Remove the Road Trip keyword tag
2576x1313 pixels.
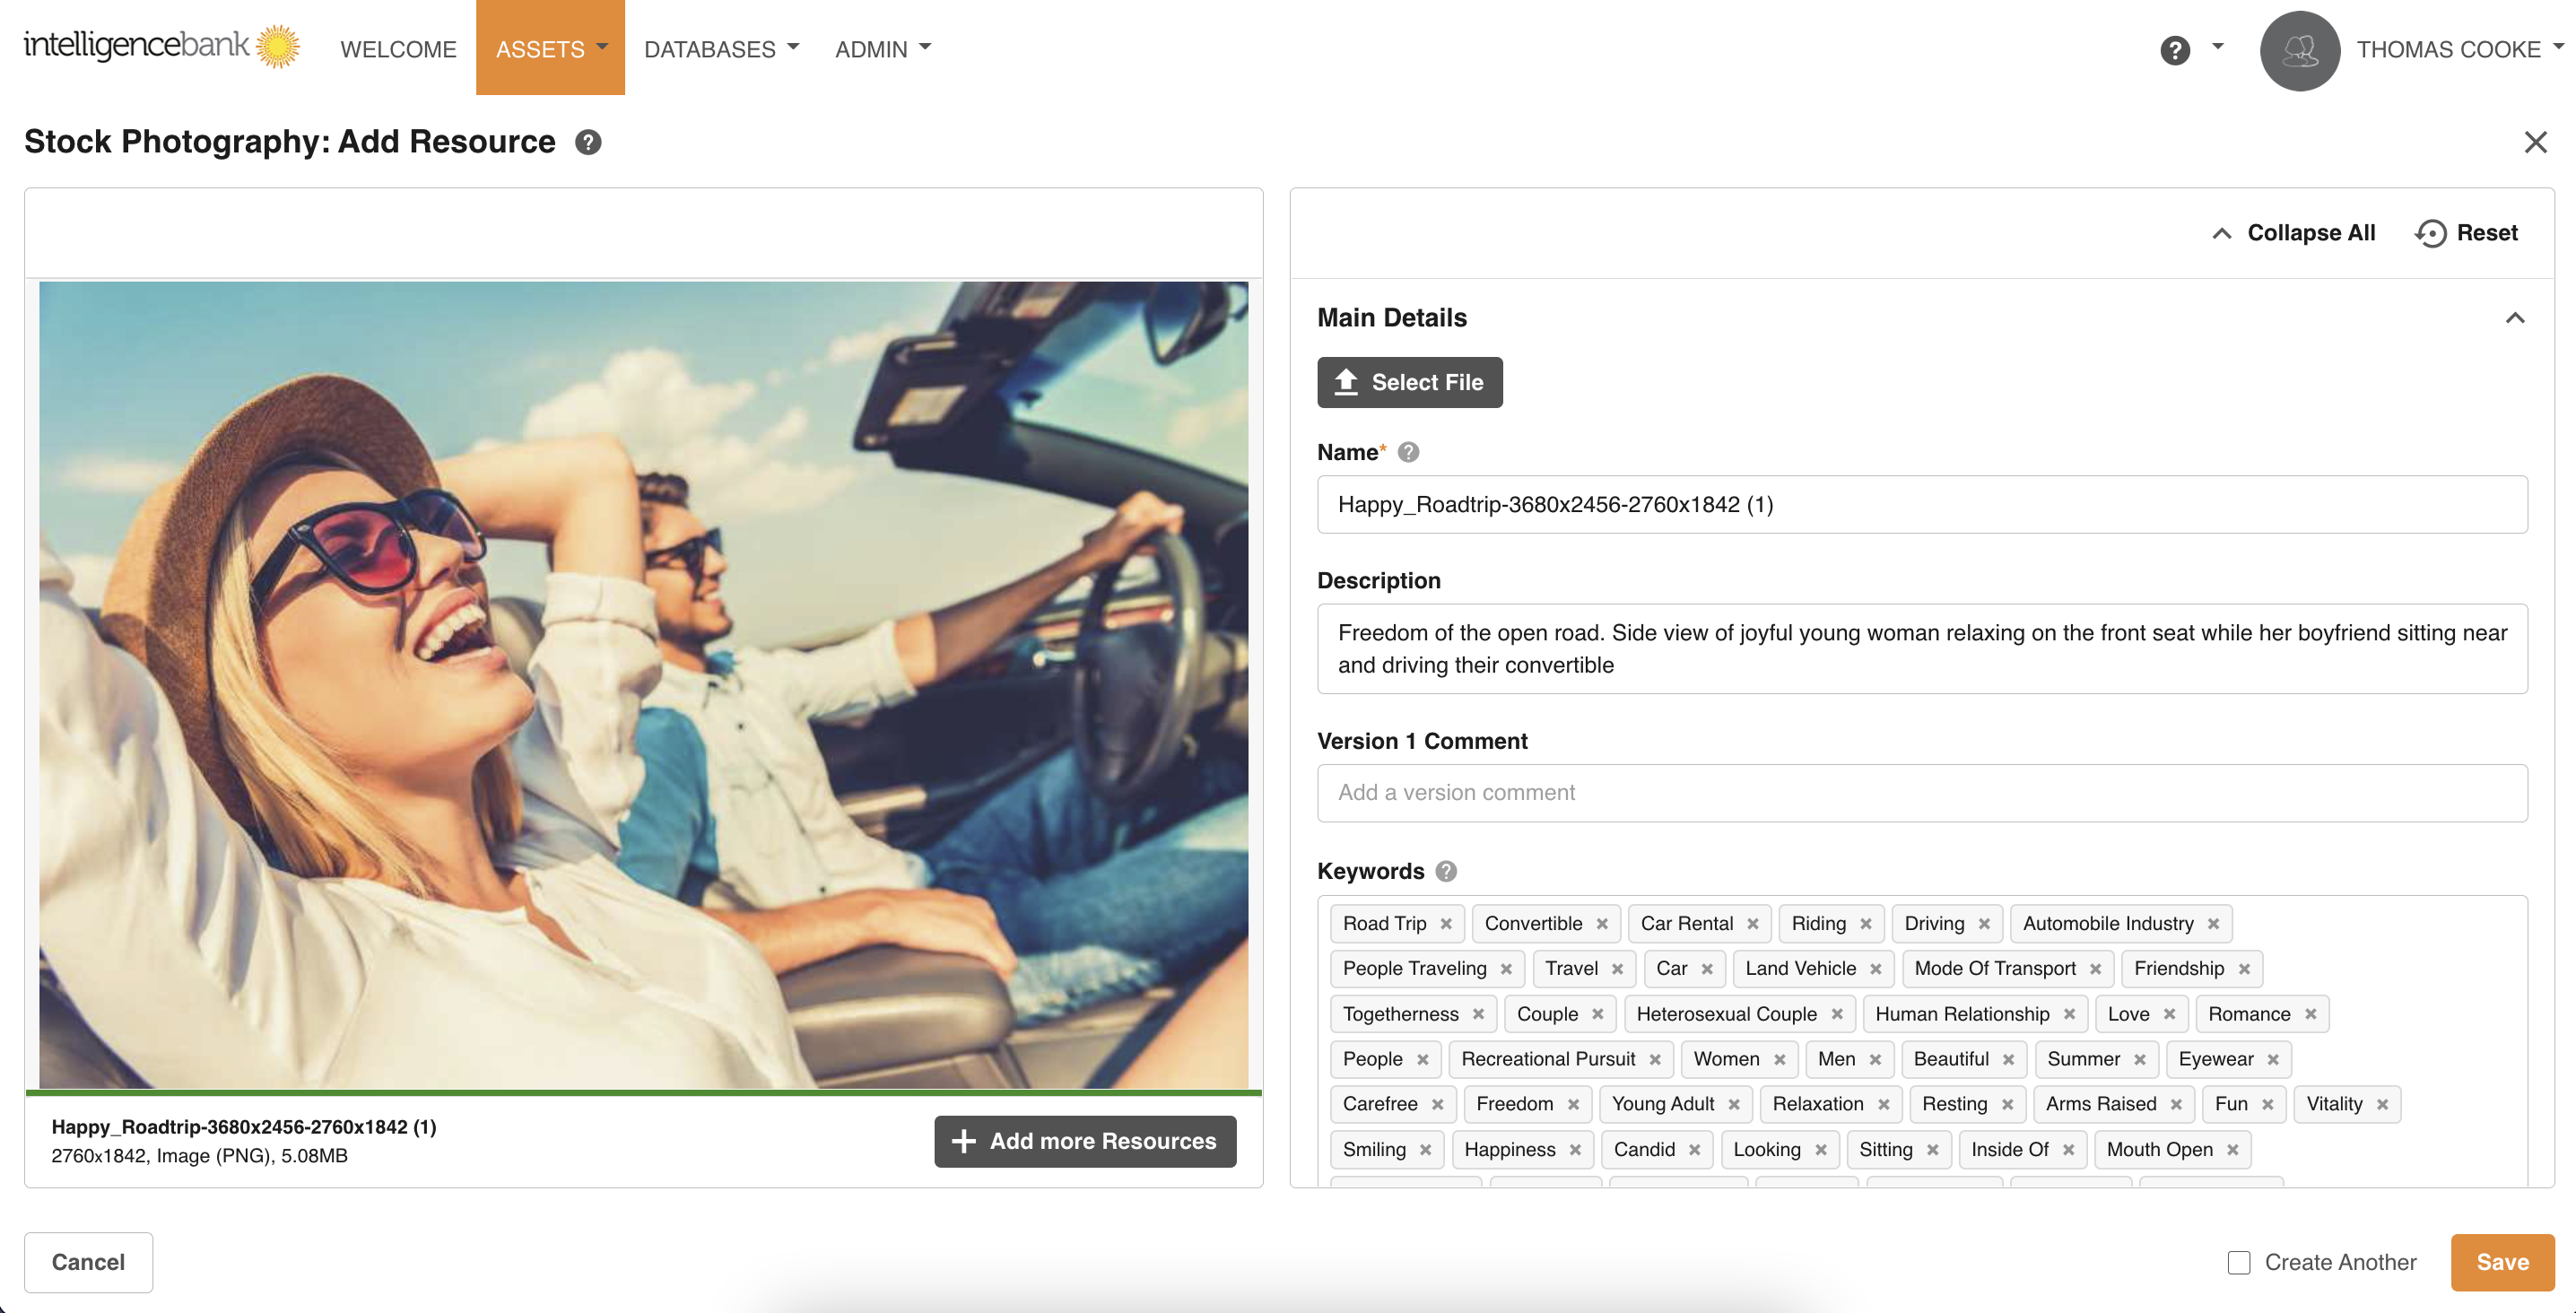pos(1446,924)
